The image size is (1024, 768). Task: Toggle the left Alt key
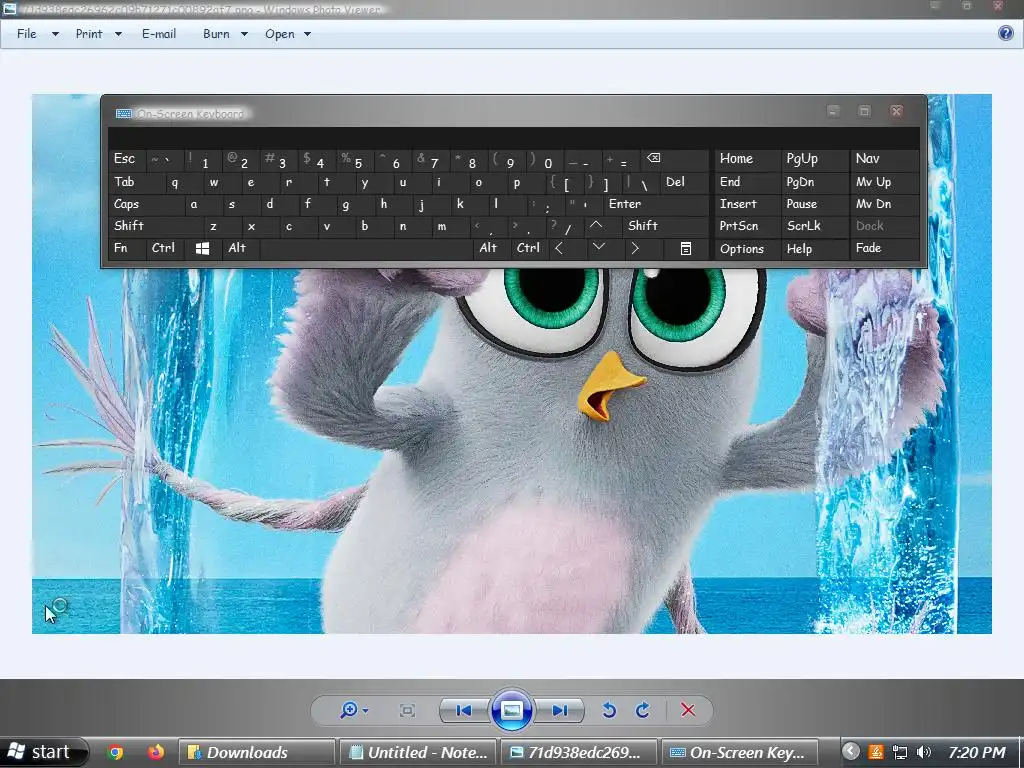click(241, 248)
